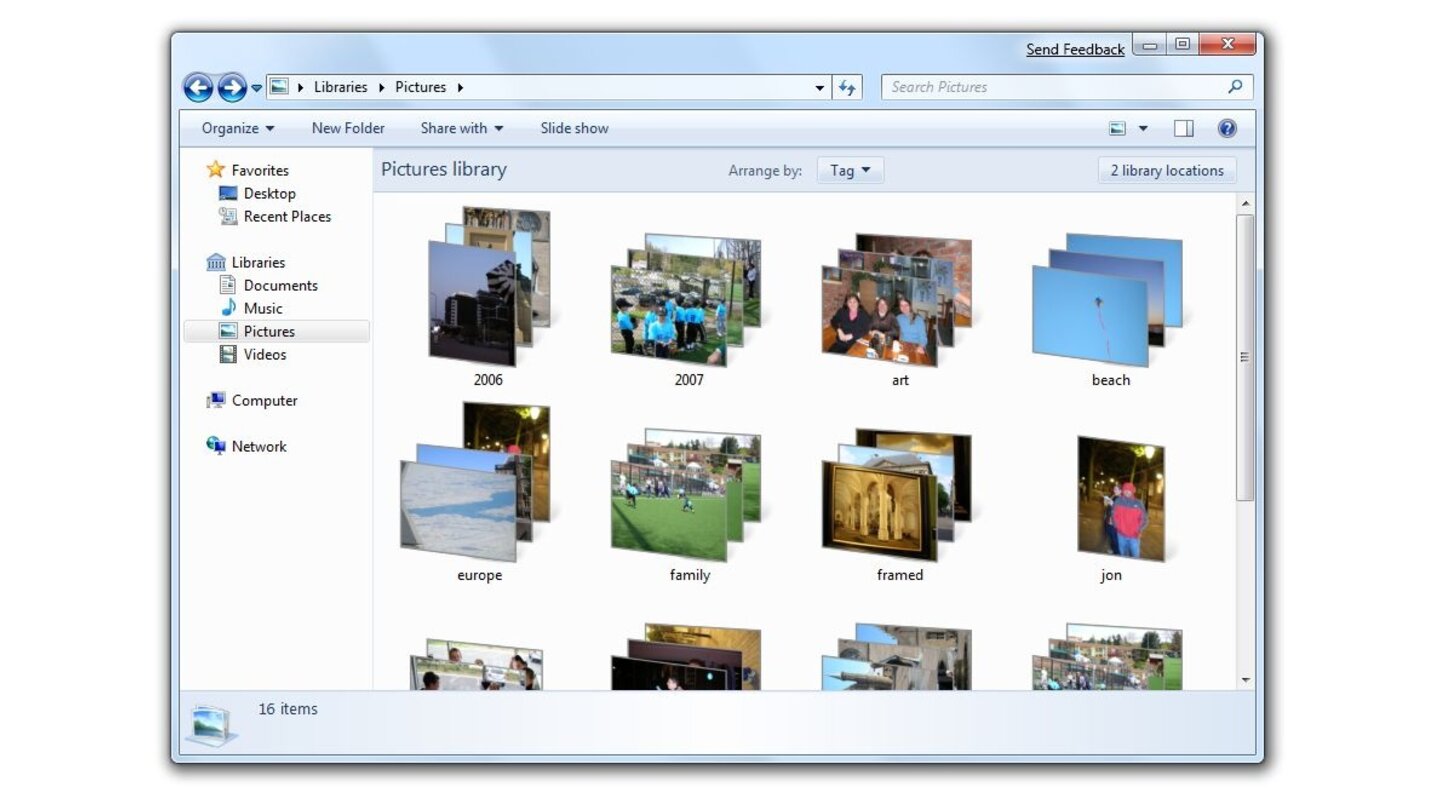Open the Videos library in sidebar

click(265, 354)
